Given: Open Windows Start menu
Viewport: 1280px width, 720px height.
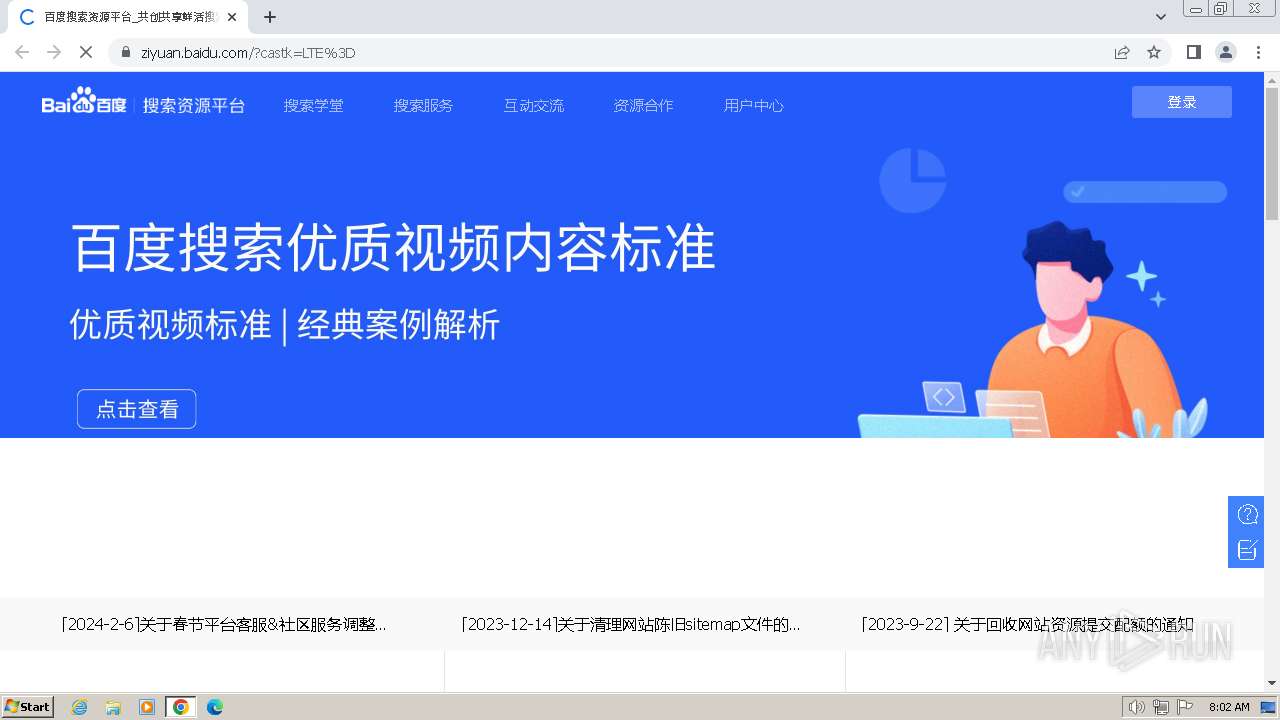Looking at the screenshot, I should point(28,707).
